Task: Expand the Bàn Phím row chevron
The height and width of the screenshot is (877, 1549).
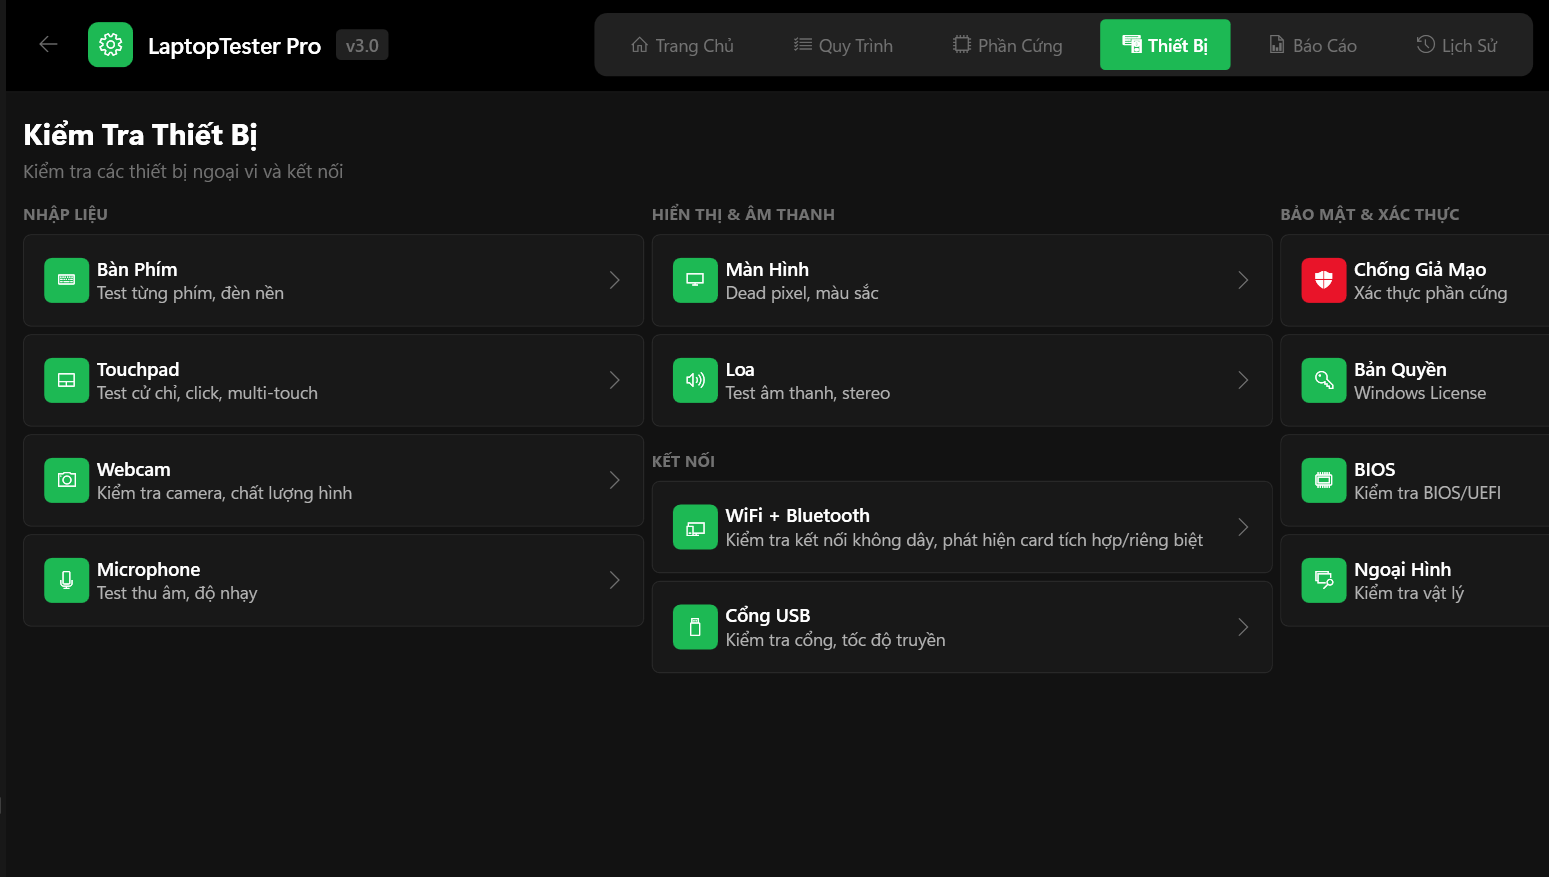Action: click(x=615, y=280)
